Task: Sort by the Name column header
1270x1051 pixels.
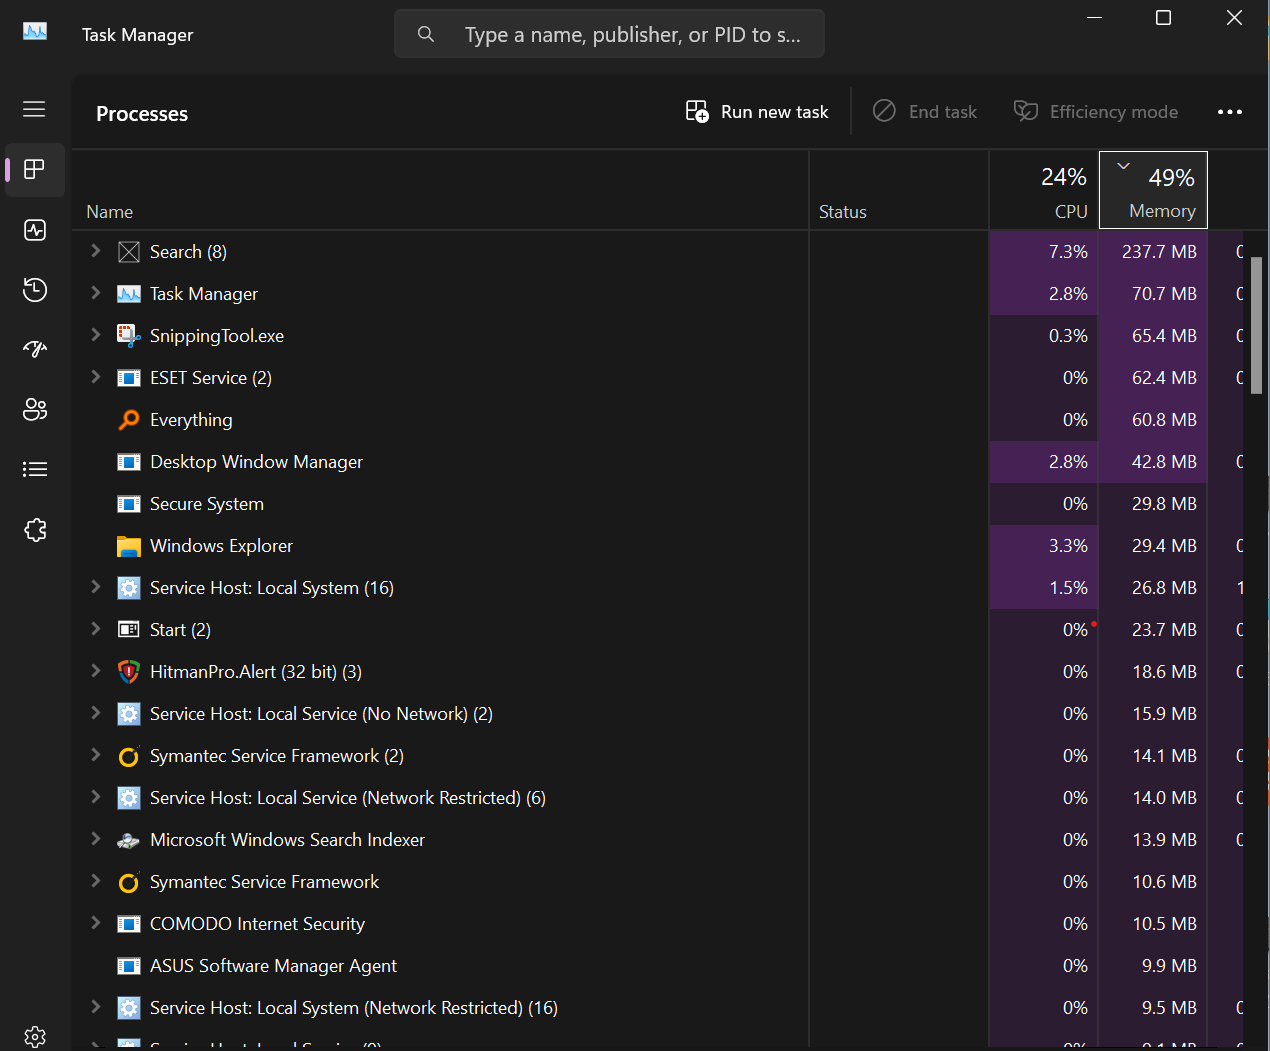Action: click(110, 212)
